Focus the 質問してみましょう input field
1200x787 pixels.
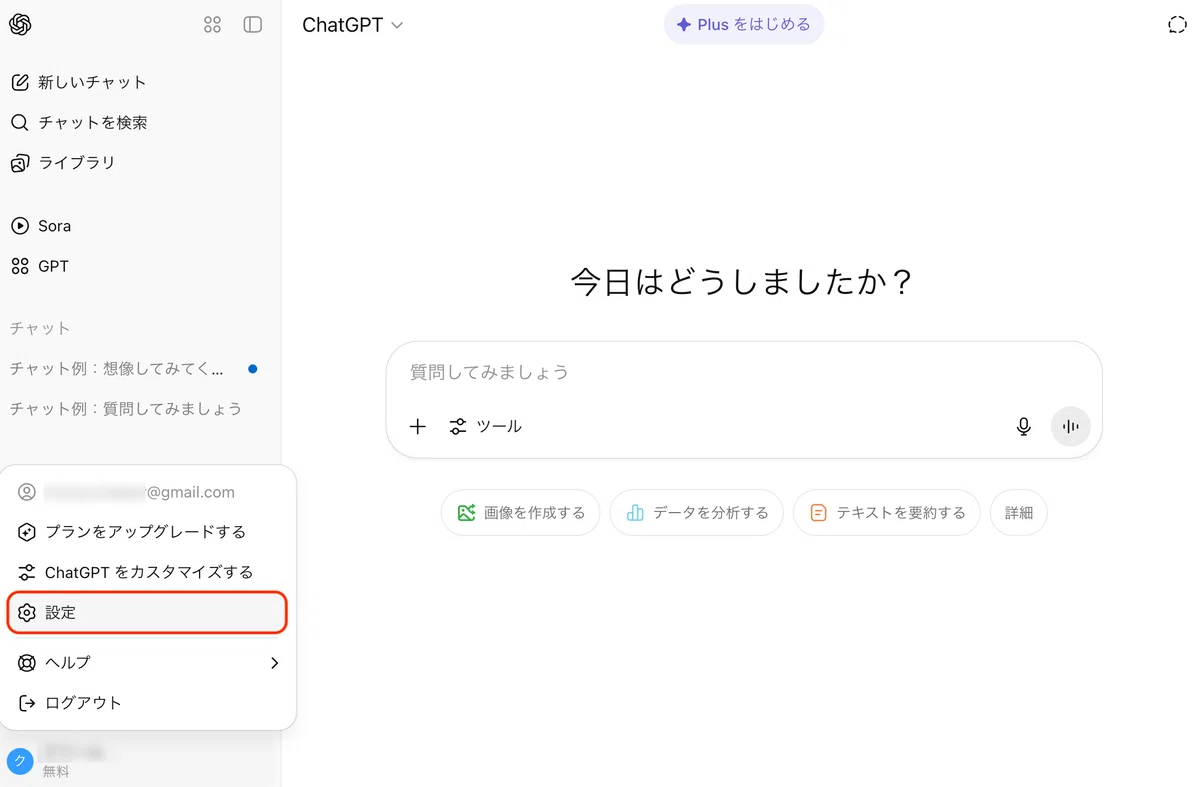click(x=744, y=372)
